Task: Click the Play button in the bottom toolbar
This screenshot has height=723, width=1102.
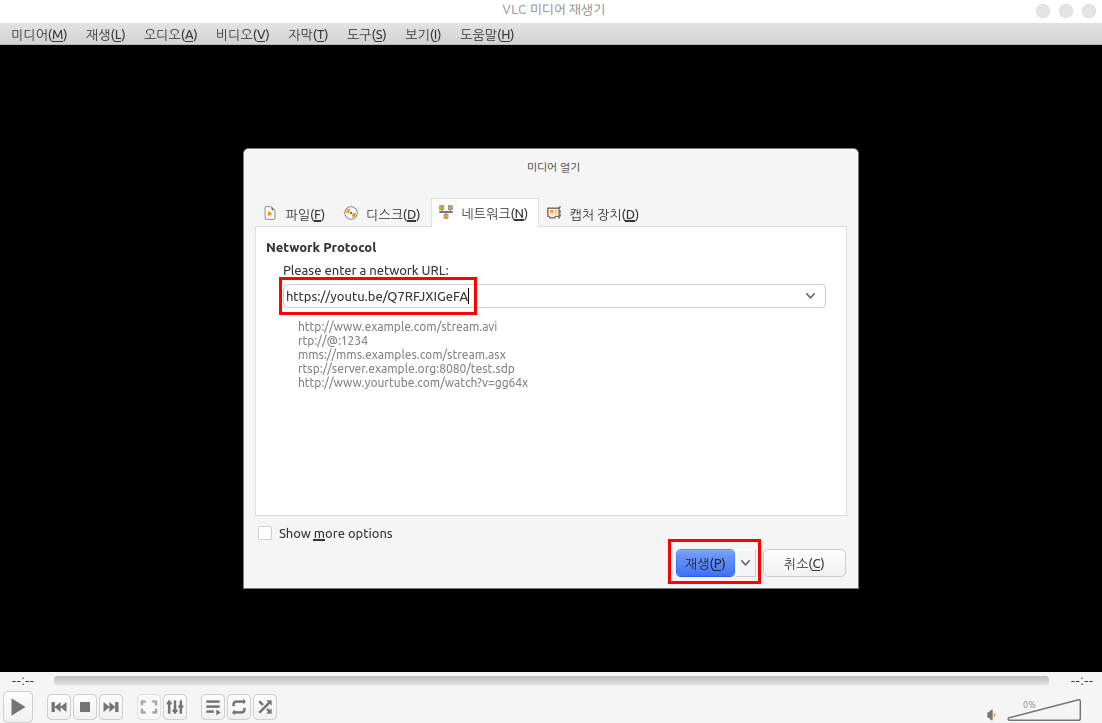Action: click(x=19, y=707)
